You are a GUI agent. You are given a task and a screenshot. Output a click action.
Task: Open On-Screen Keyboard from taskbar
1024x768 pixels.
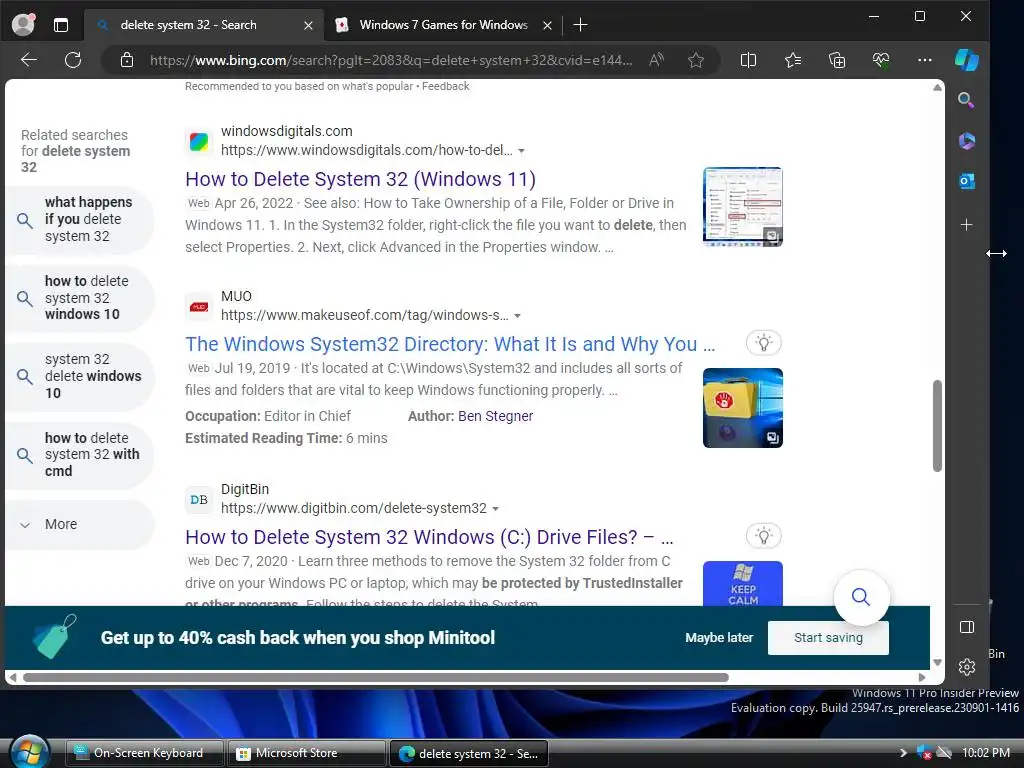pyautogui.click(x=145, y=753)
